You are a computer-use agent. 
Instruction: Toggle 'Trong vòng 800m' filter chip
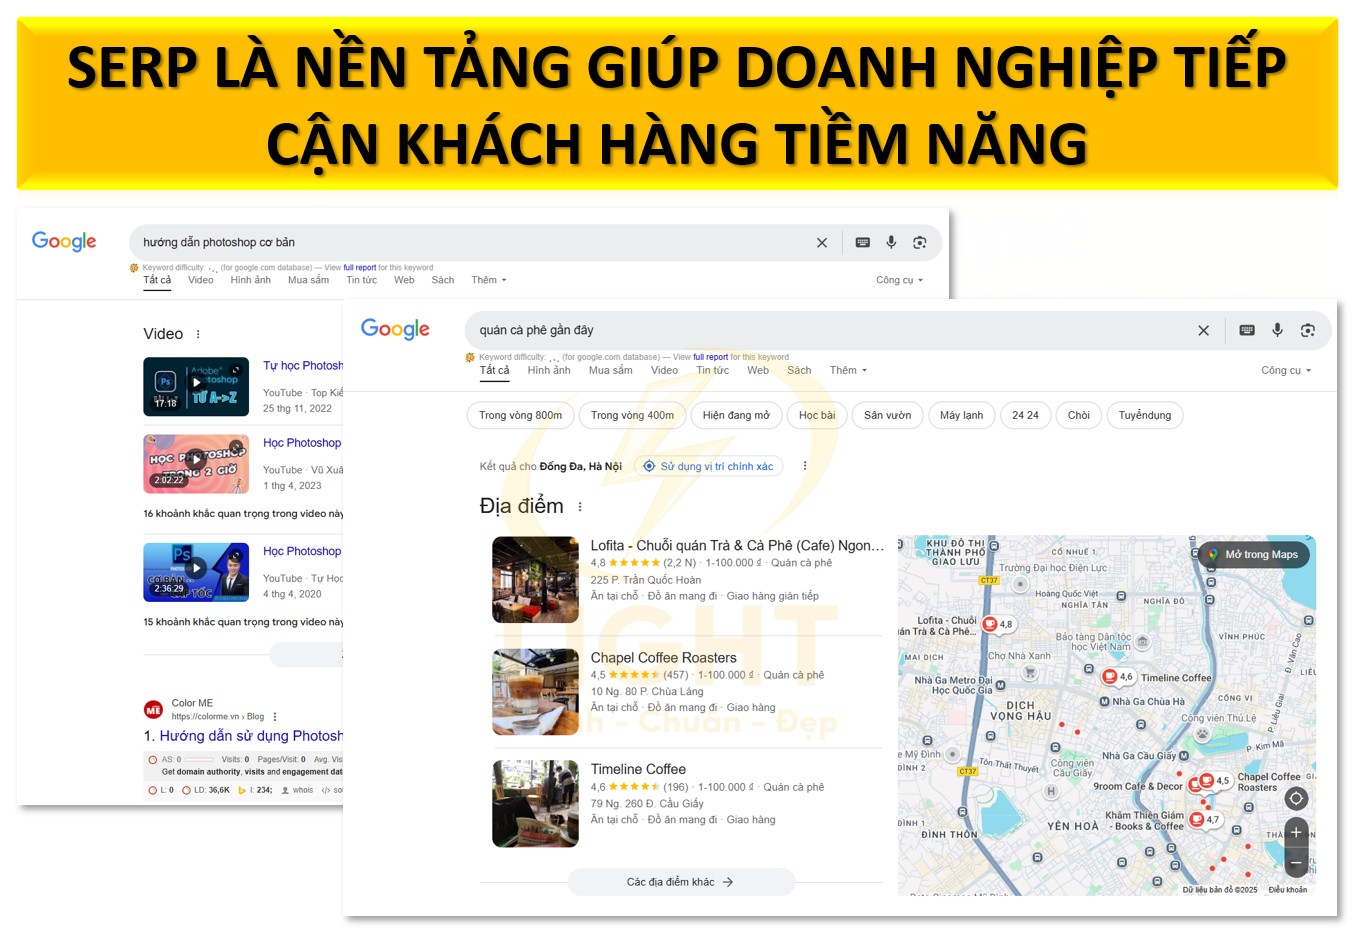click(520, 415)
